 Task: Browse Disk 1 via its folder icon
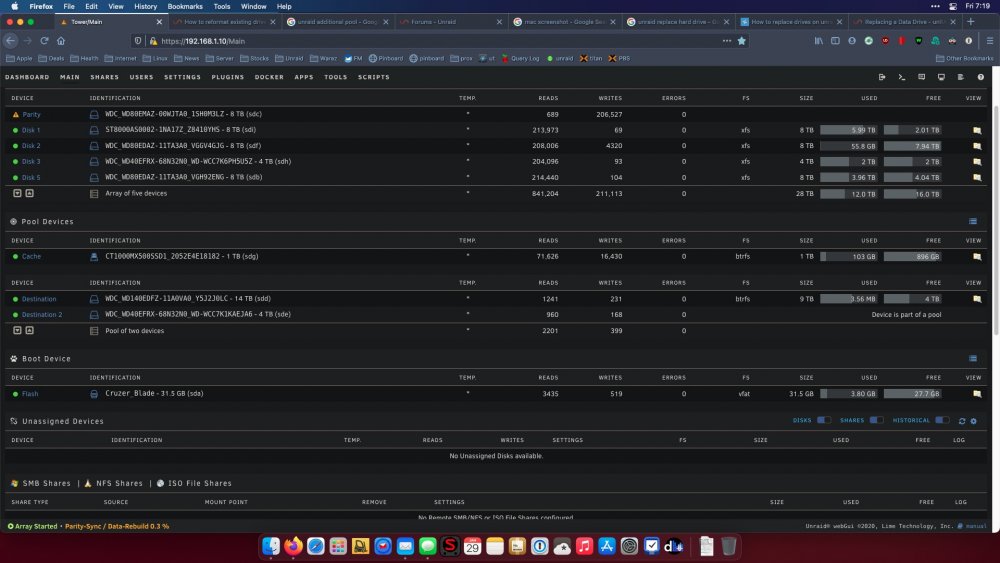click(x=977, y=130)
